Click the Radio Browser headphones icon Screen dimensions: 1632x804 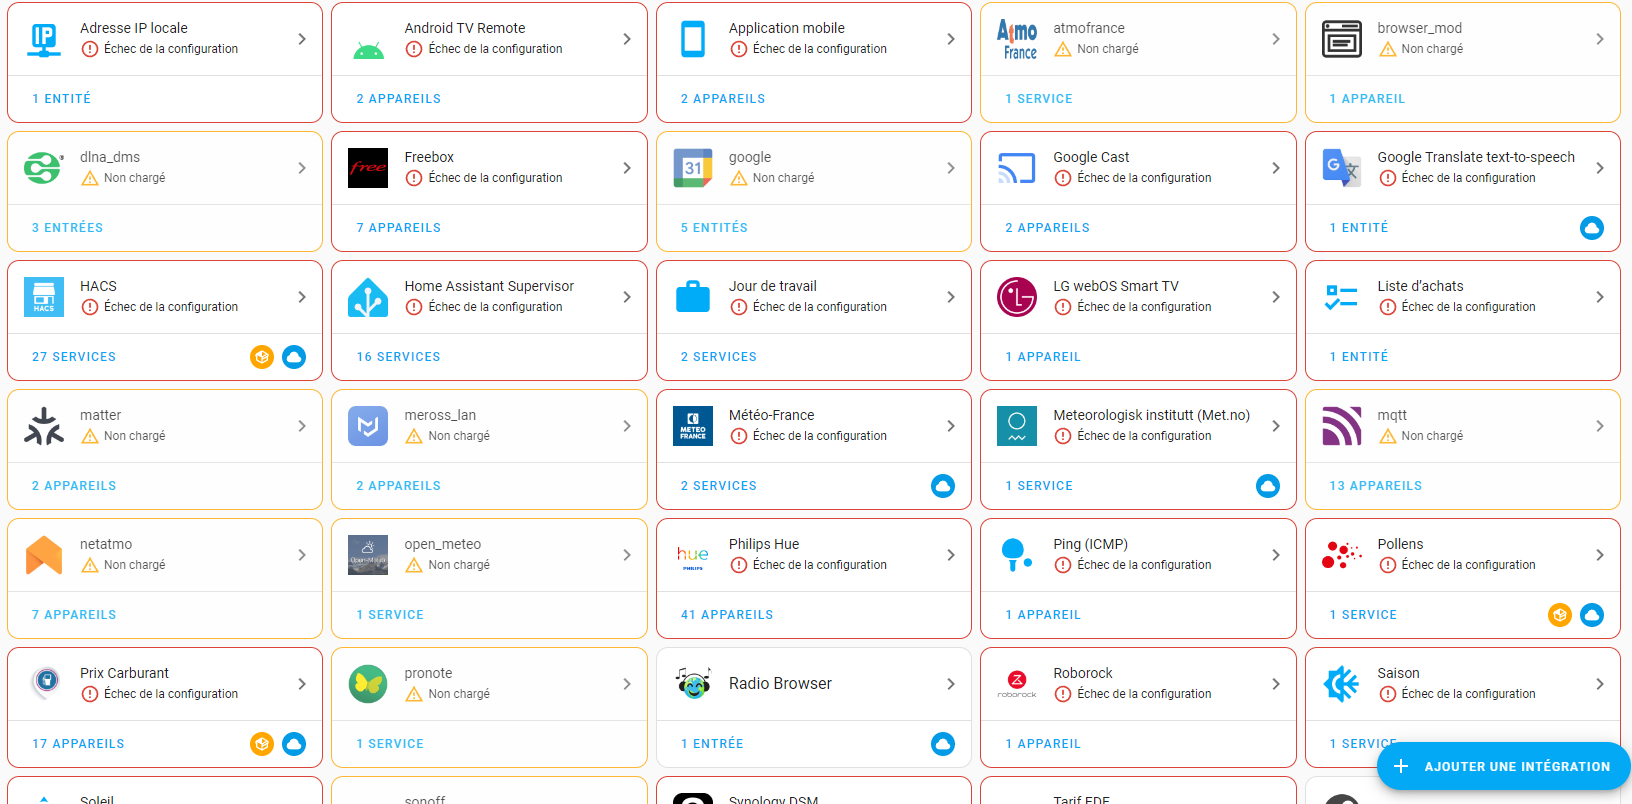tap(693, 684)
